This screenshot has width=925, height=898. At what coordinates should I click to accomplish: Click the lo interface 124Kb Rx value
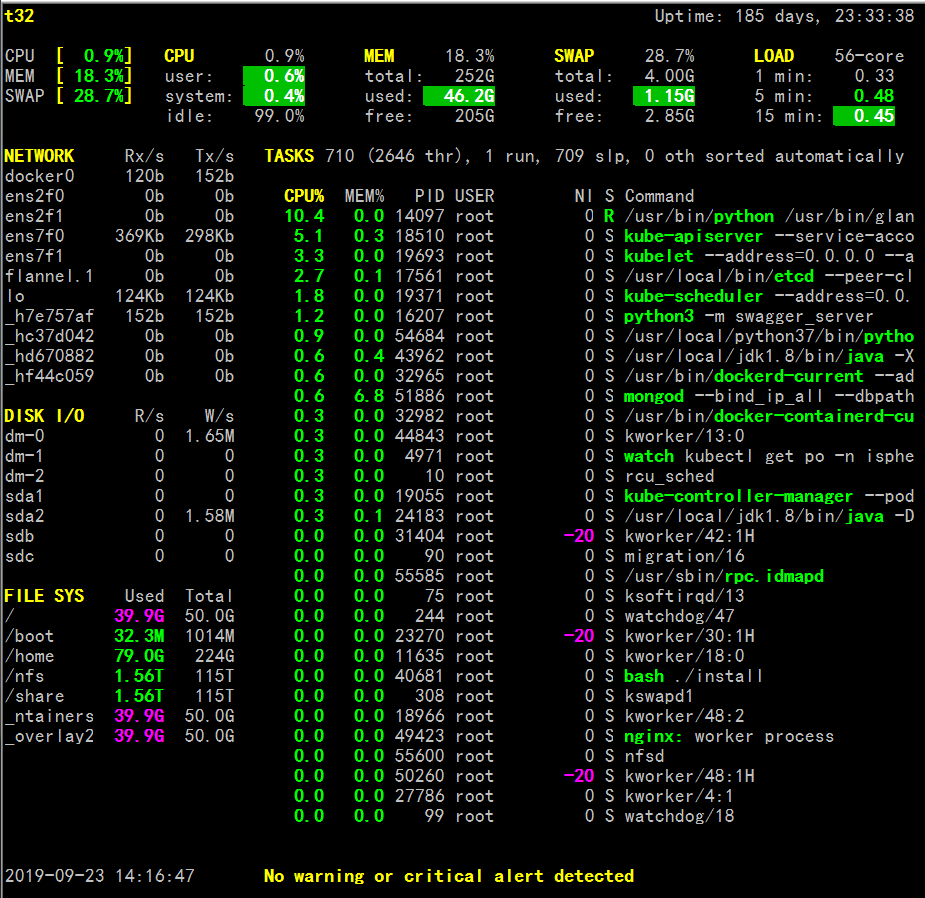[139, 296]
